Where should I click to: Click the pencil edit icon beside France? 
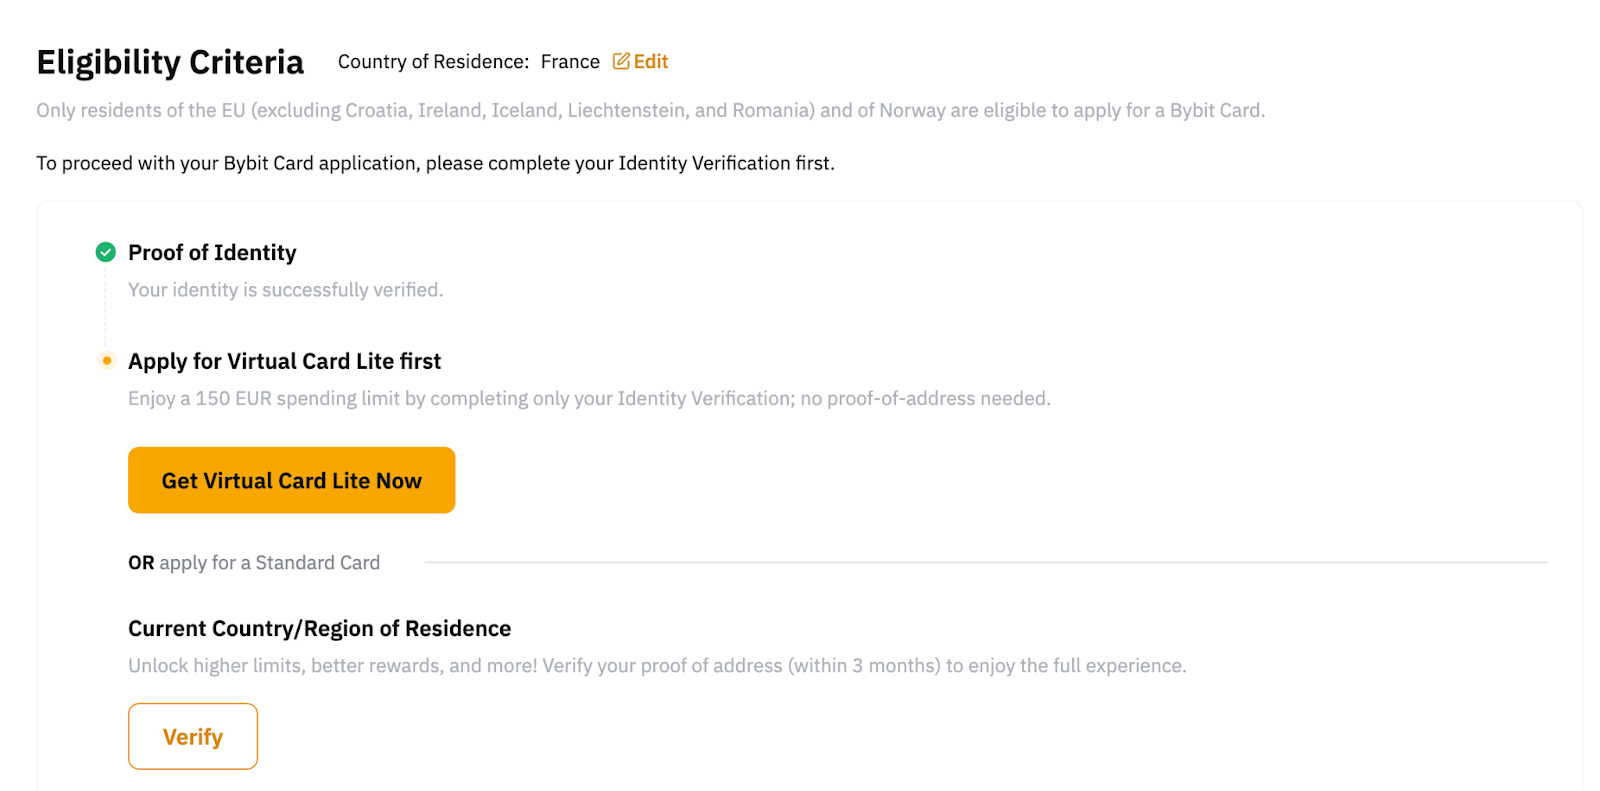click(x=621, y=61)
